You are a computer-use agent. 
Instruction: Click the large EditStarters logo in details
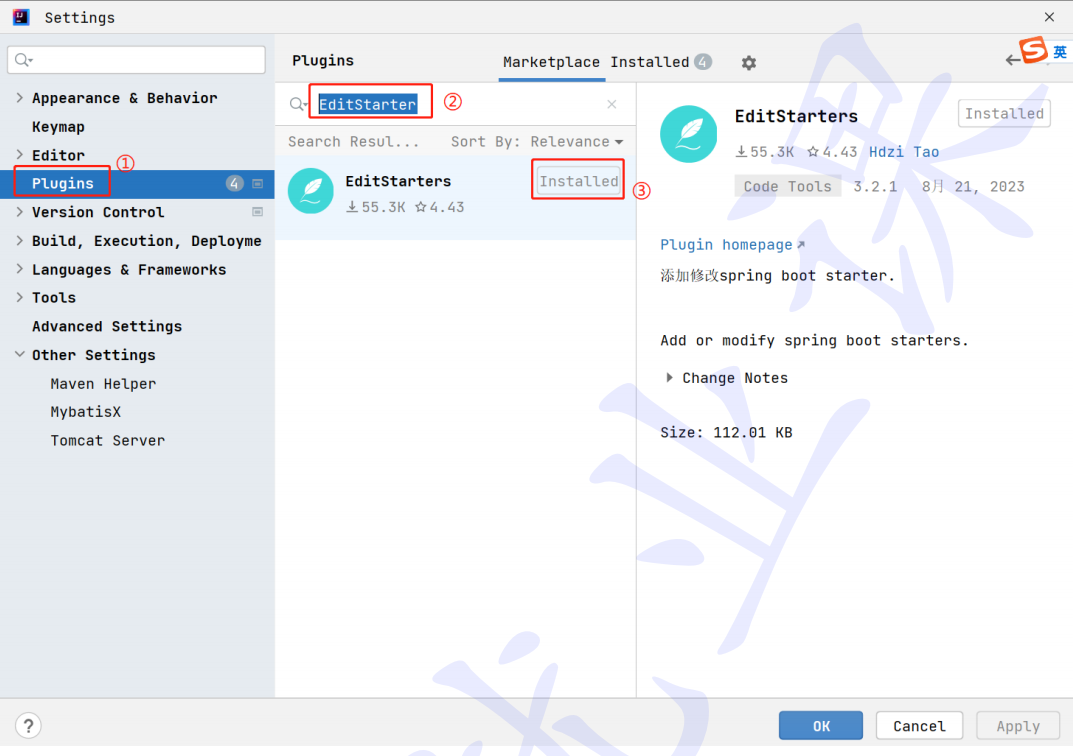click(688, 134)
